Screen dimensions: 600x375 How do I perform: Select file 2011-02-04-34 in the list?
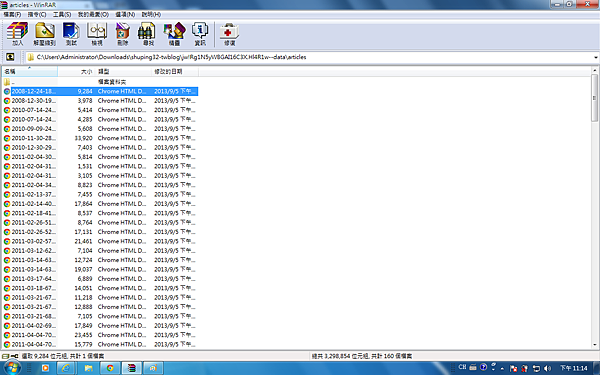click(100, 185)
